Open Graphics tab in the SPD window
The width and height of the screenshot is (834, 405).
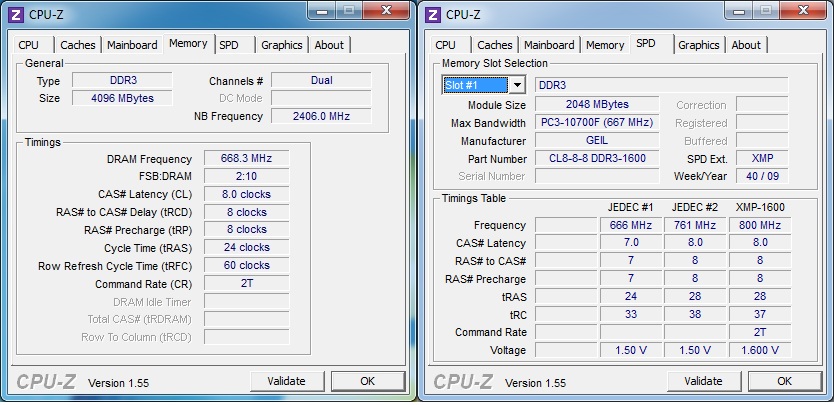[x=698, y=45]
